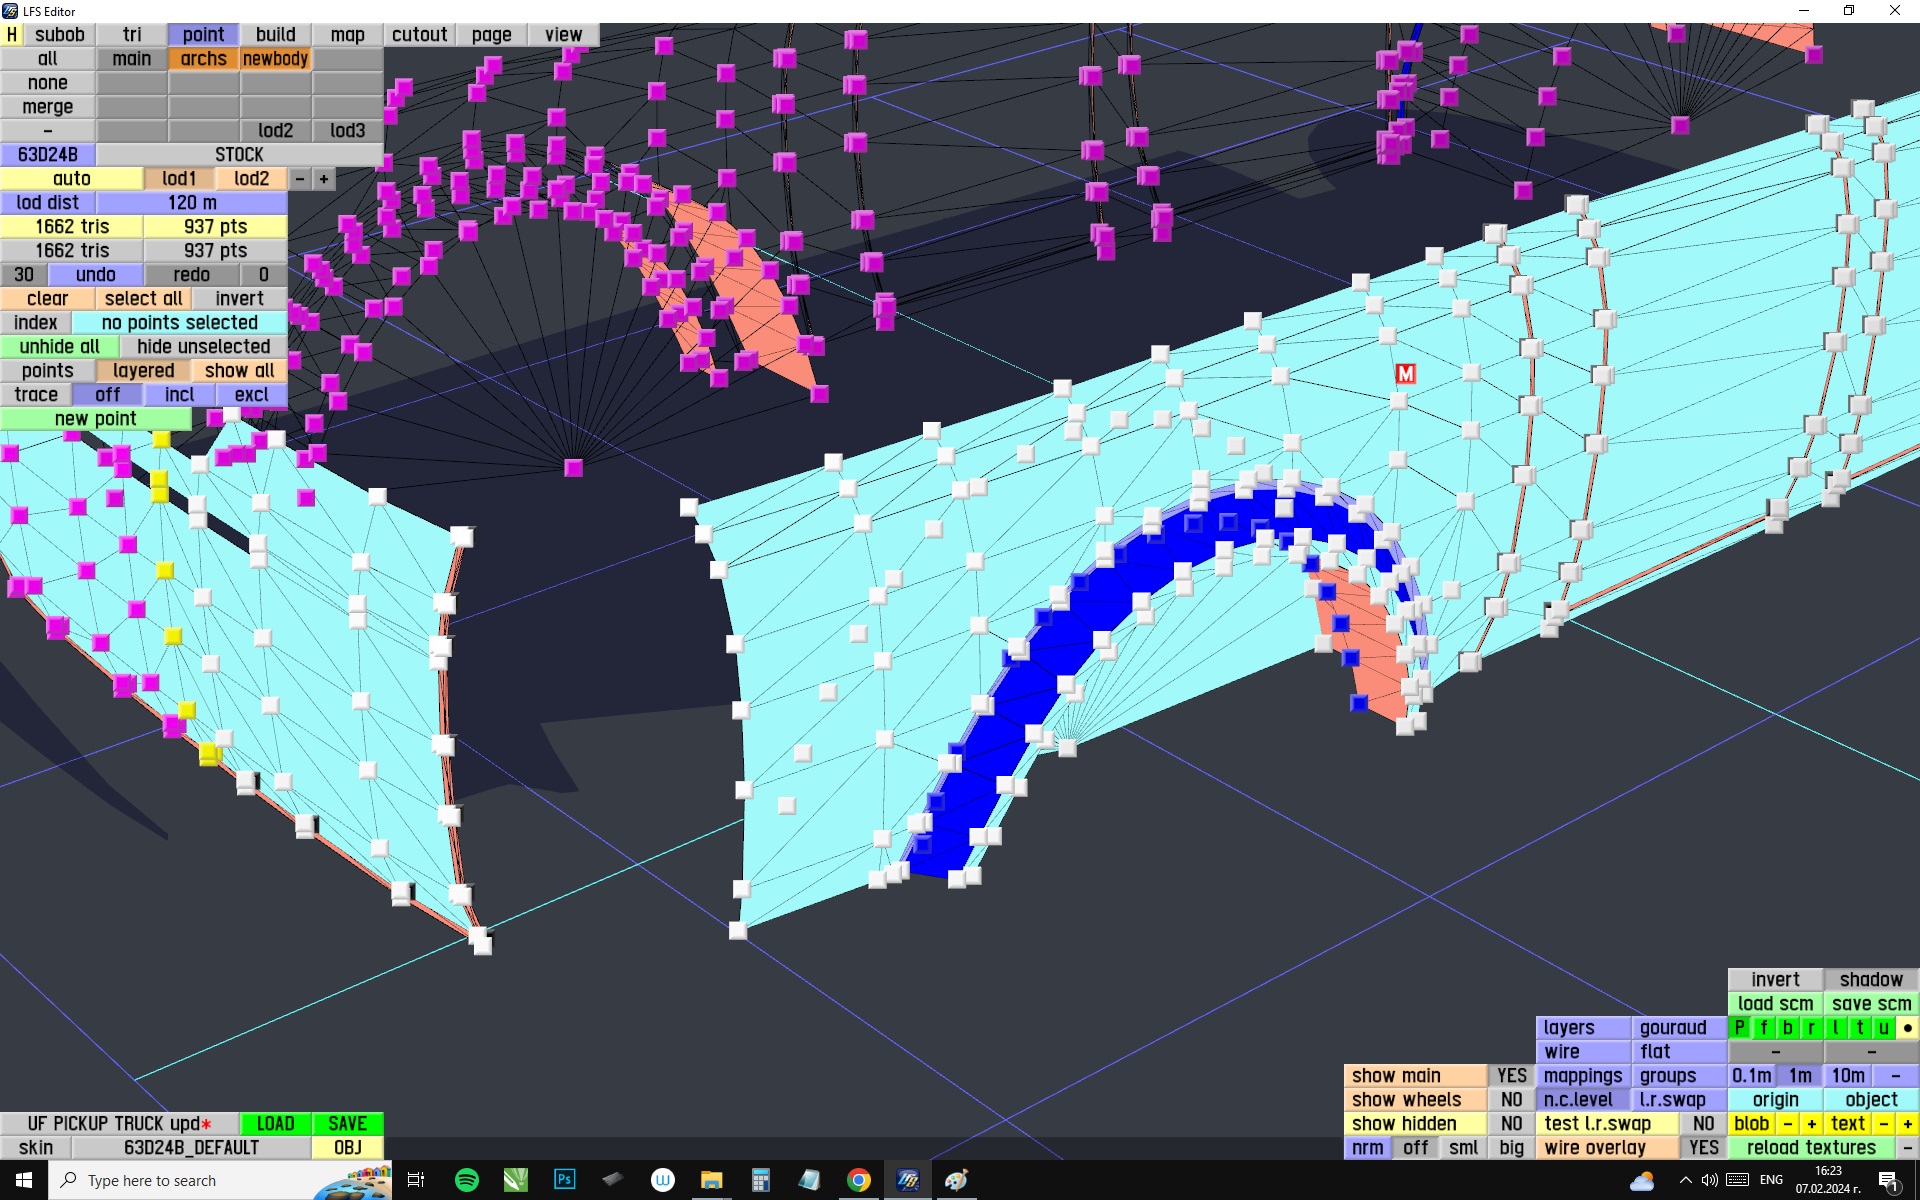This screenshot has width=1920, height=1200.
Task: Open the 63D24B_DEFAULT skin selector
Action: pos(191,1148)
